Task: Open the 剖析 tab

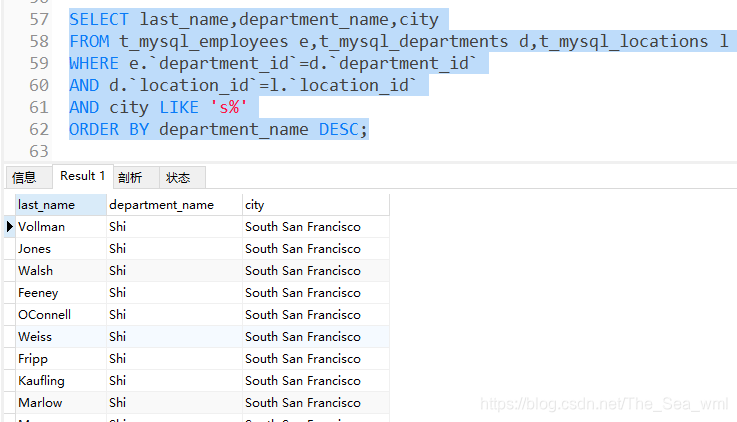Action: click(x=136, y=178)
